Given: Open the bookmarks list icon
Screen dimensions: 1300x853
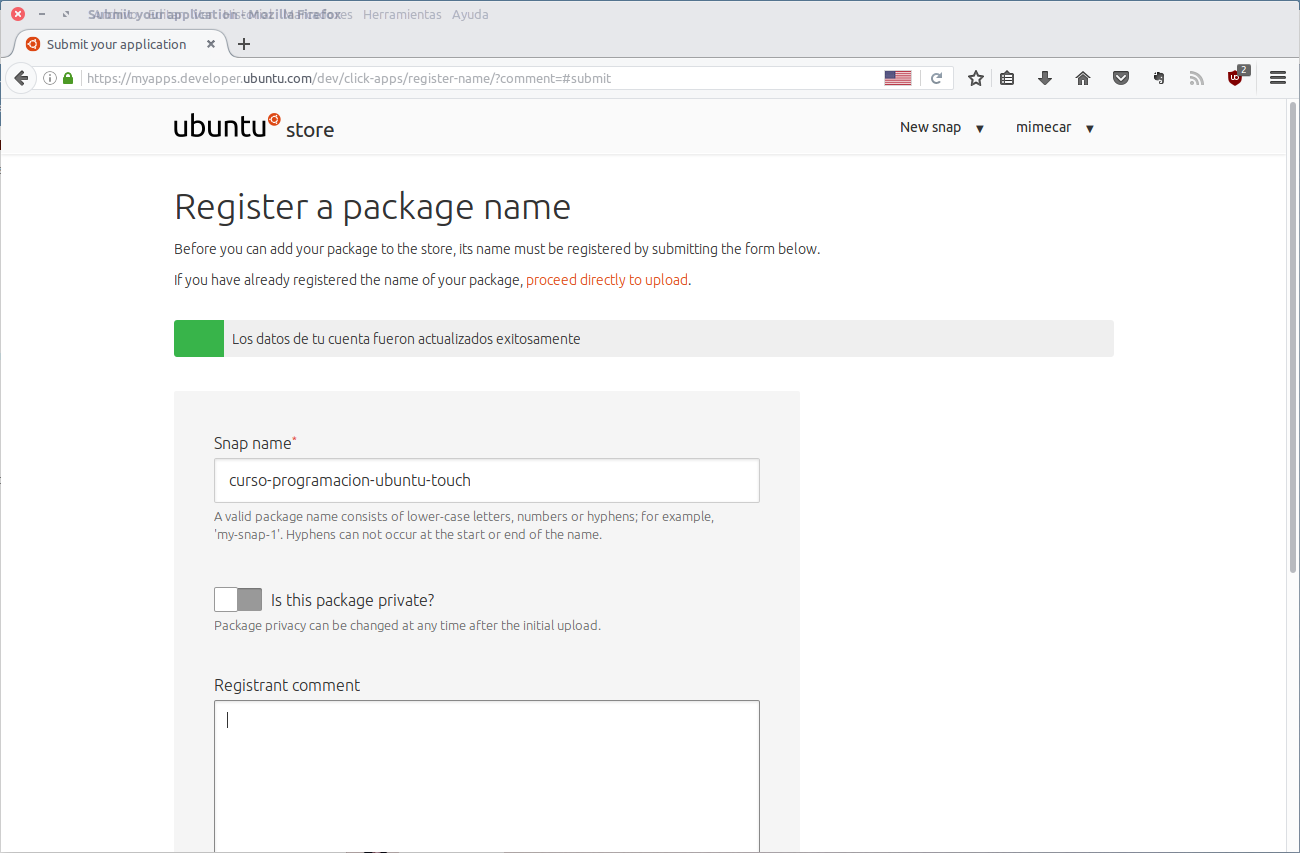Looking at the screenshot, I should click(1007, 78).
